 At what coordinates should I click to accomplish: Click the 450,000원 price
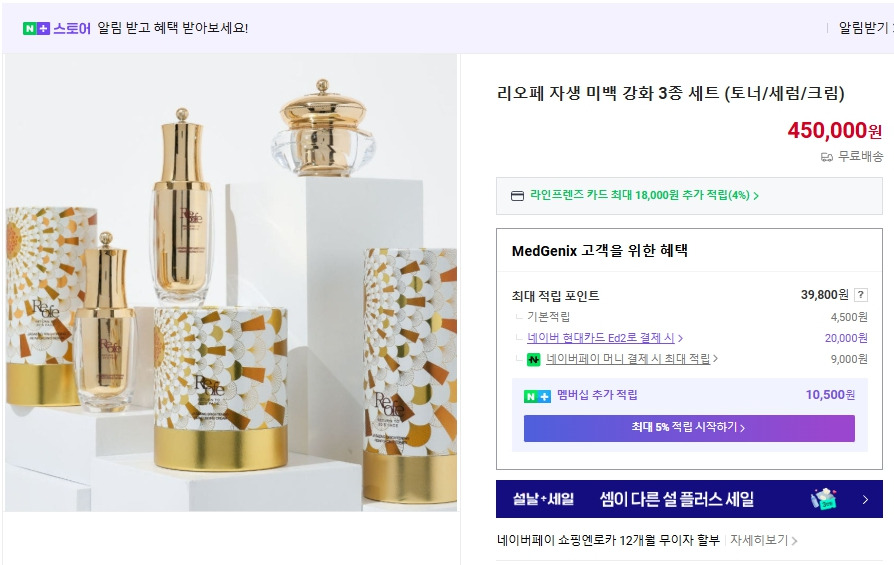(834, 131)
